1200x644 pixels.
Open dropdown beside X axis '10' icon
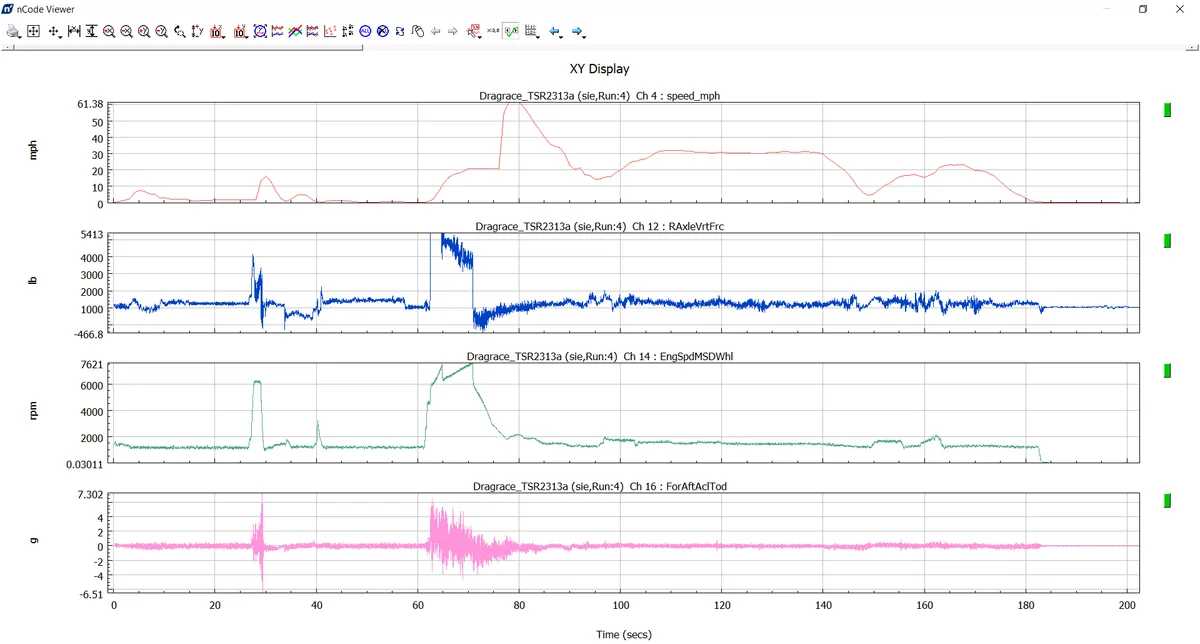pyautogui.click(x=223, y=37)
